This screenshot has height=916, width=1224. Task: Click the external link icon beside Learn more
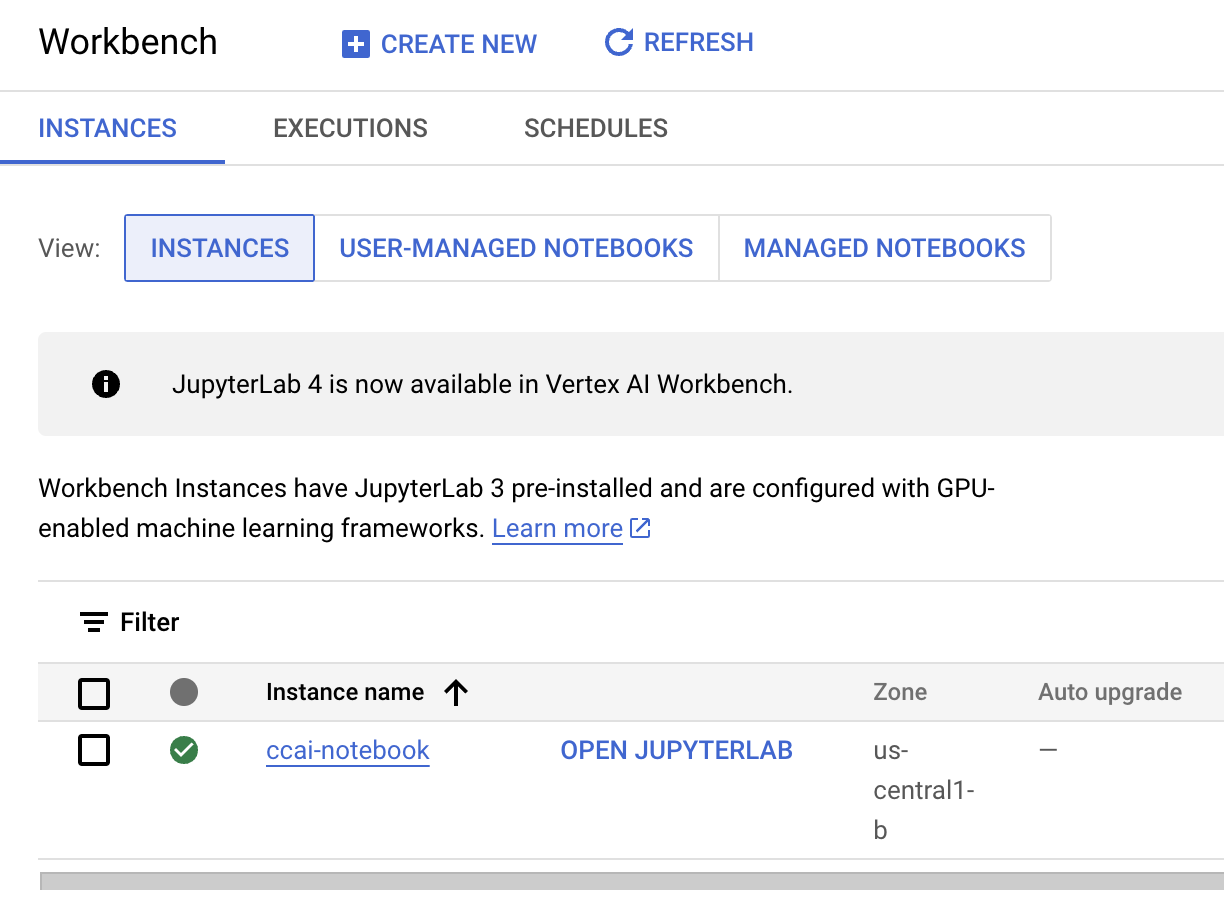point(641,529)
